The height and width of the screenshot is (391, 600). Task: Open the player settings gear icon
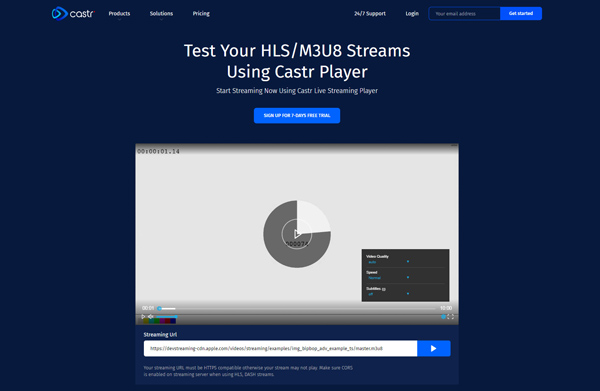pyautogui.click(x=443, y=316)
